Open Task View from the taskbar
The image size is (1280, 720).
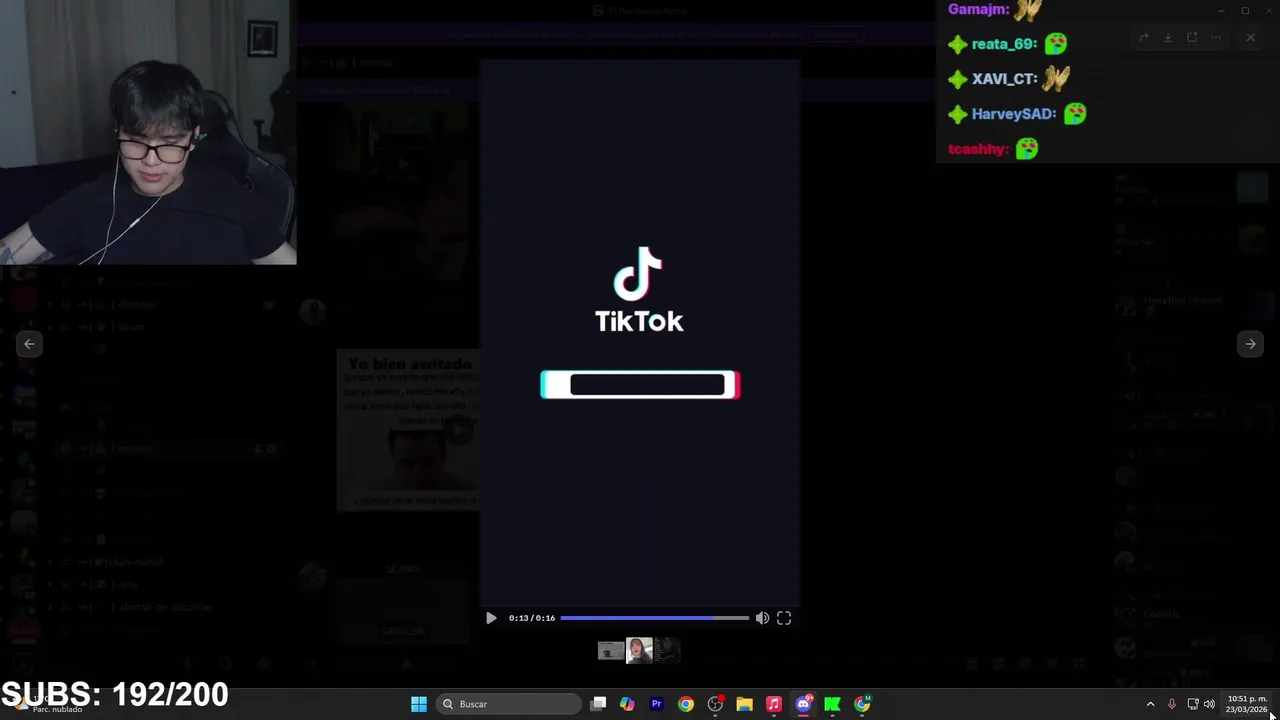point(598,704)
